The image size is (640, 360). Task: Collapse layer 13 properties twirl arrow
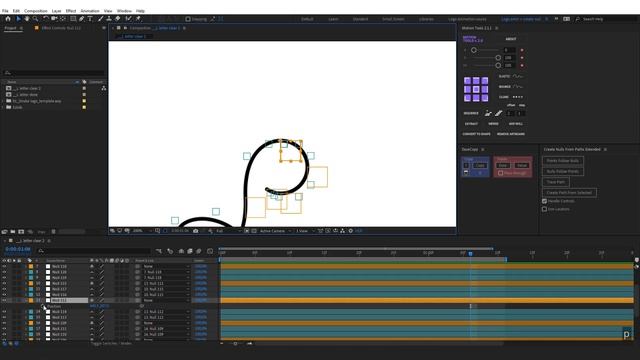pyautogui.click(x=27, y=300)
